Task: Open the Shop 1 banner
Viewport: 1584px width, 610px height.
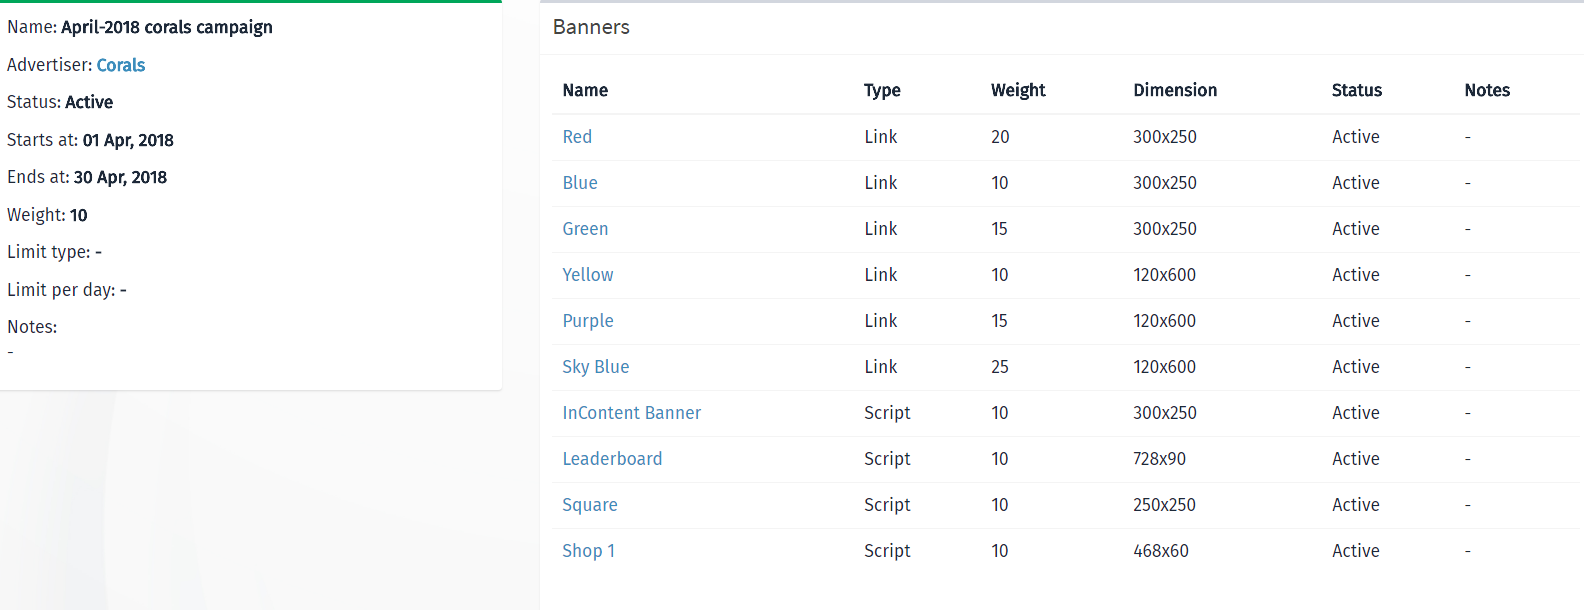Action: [589, 551]
